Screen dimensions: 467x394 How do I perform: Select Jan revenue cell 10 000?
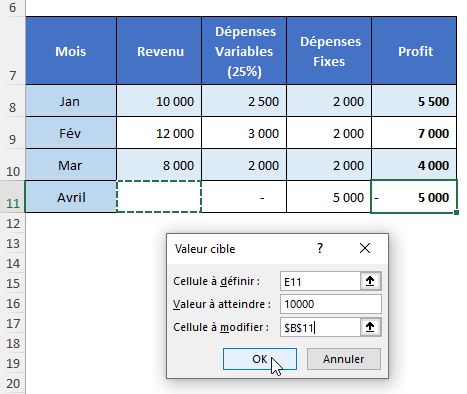(159, 101)
